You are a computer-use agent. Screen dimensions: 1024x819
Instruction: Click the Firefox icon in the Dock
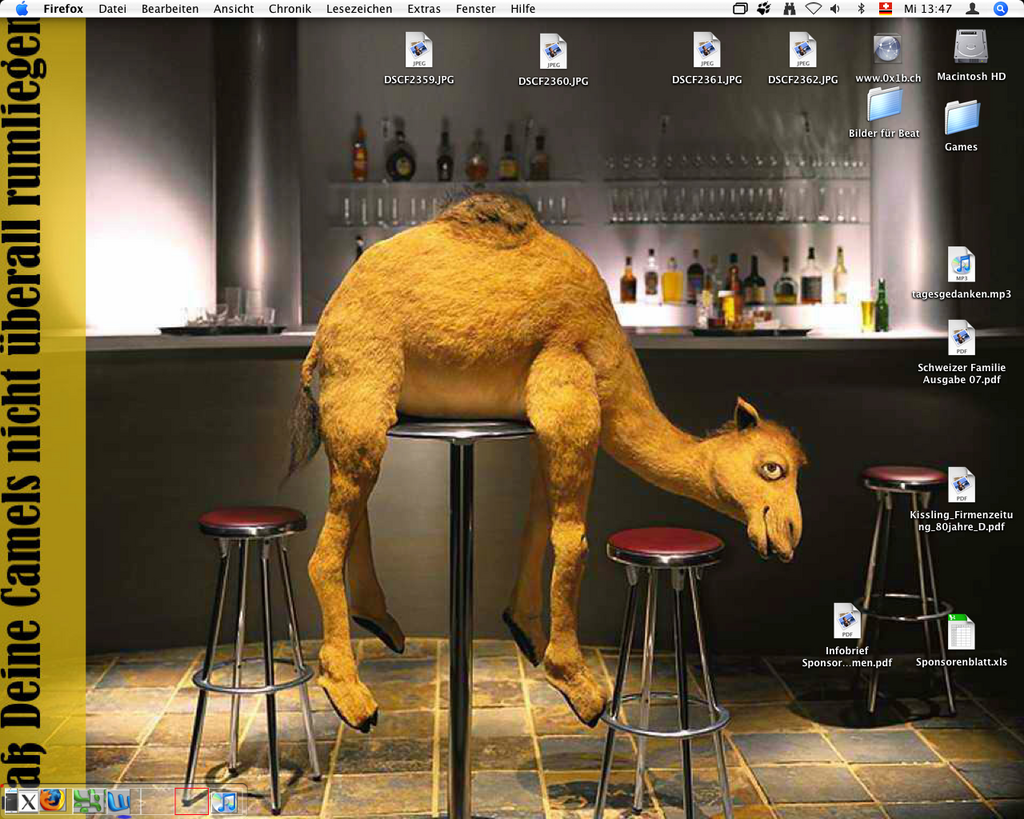point(53,800)
